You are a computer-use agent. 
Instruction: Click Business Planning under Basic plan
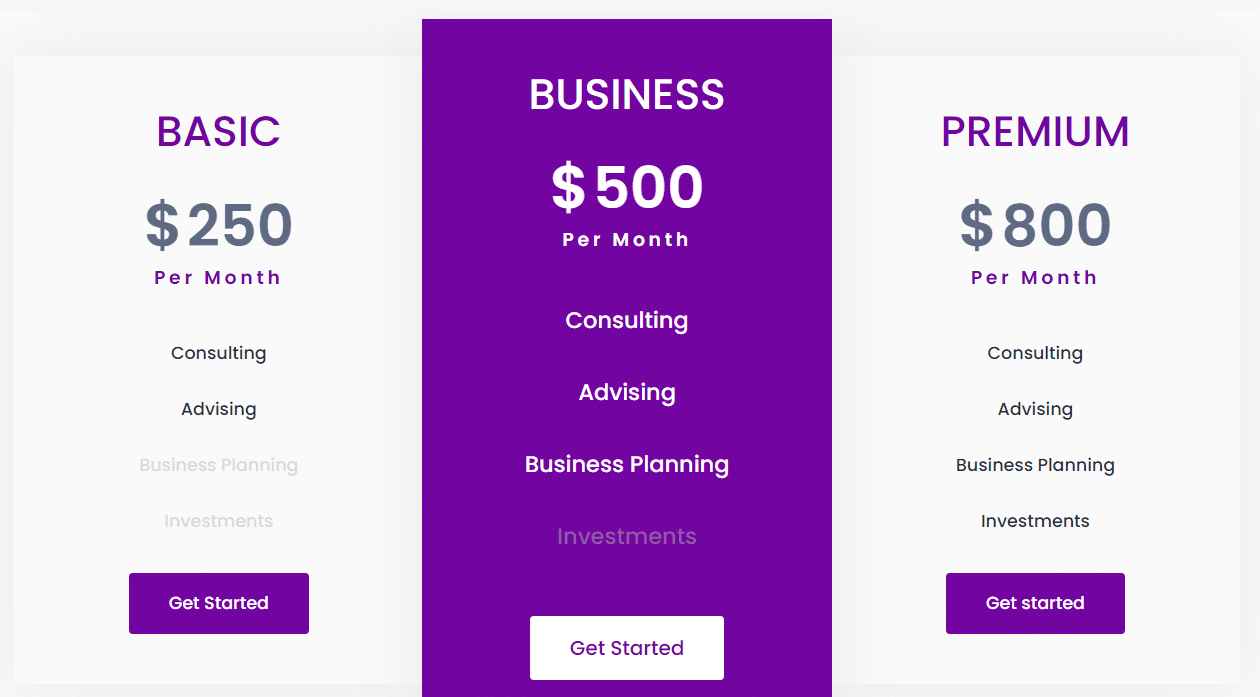tap(218, 465)
